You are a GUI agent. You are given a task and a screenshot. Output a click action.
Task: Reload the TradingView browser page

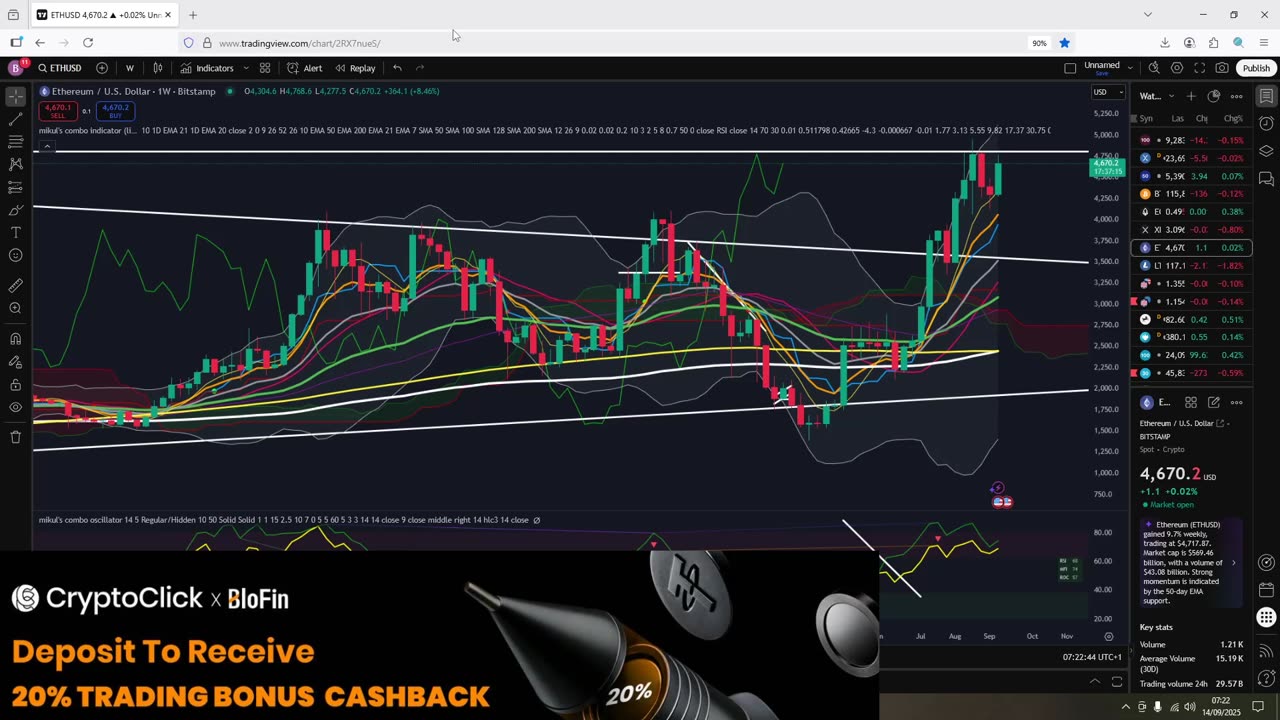pos(88,43)
